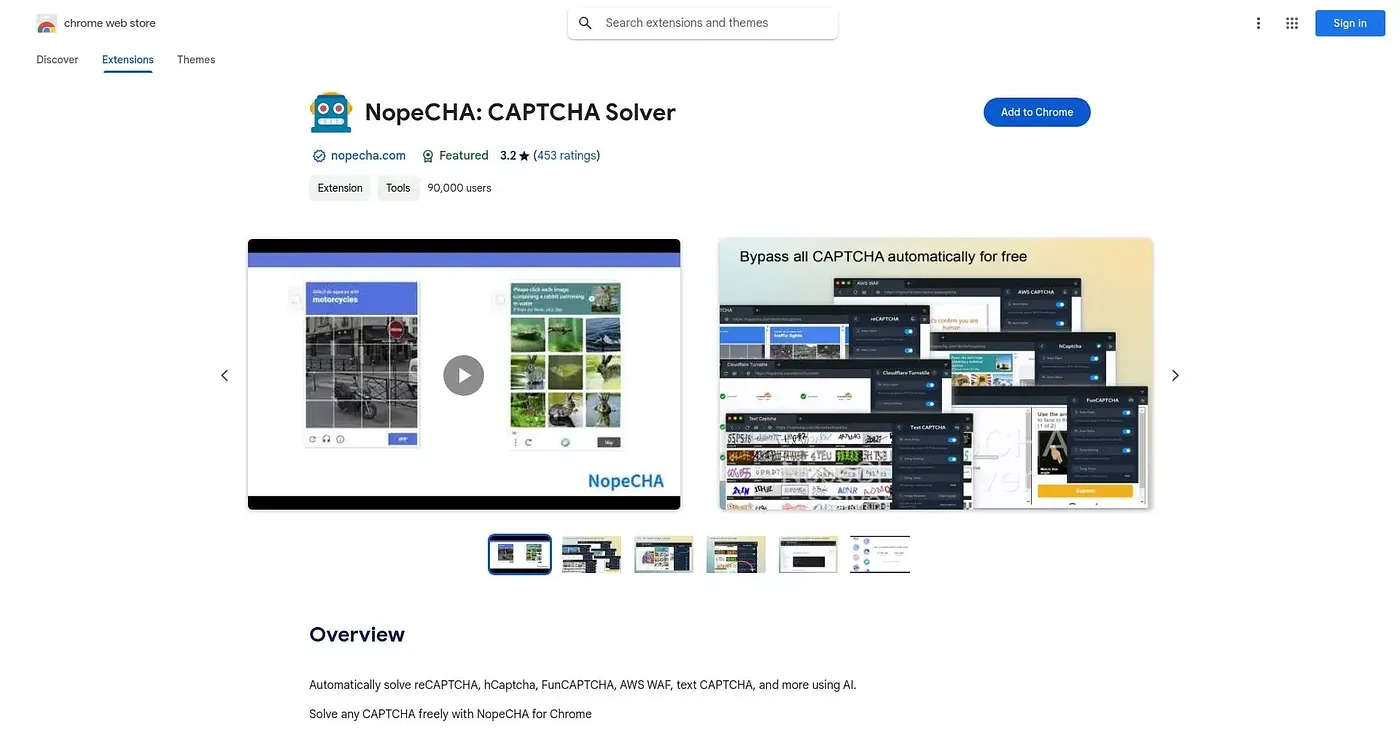Click the search magnifier icon

(x=586, y=23)
